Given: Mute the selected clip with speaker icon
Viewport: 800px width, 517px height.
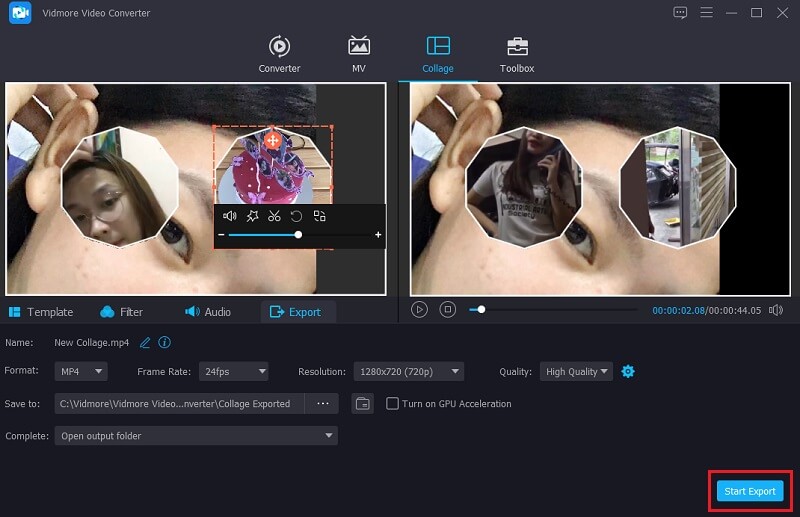Looking at the screenshot, I should (229, 216).
